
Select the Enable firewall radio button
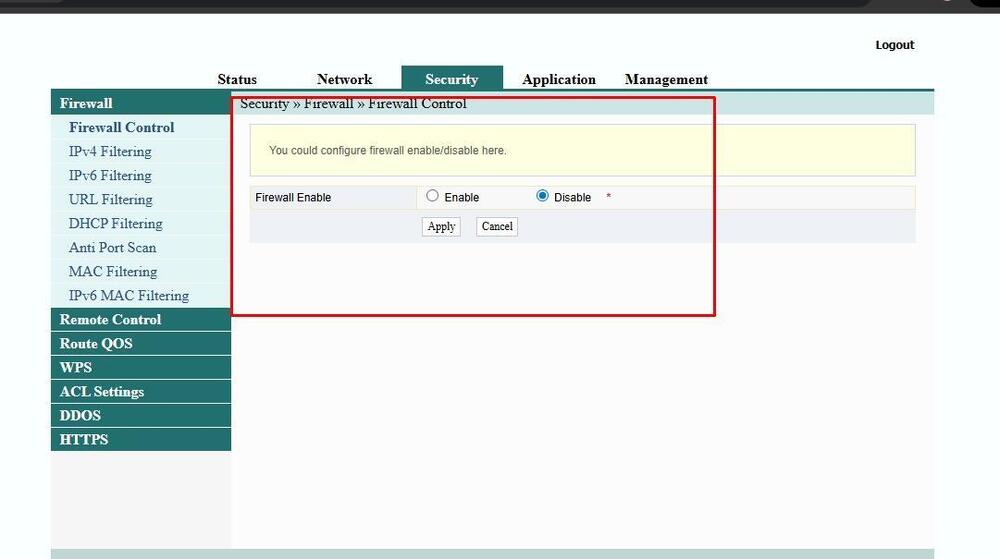pos(432,196)
